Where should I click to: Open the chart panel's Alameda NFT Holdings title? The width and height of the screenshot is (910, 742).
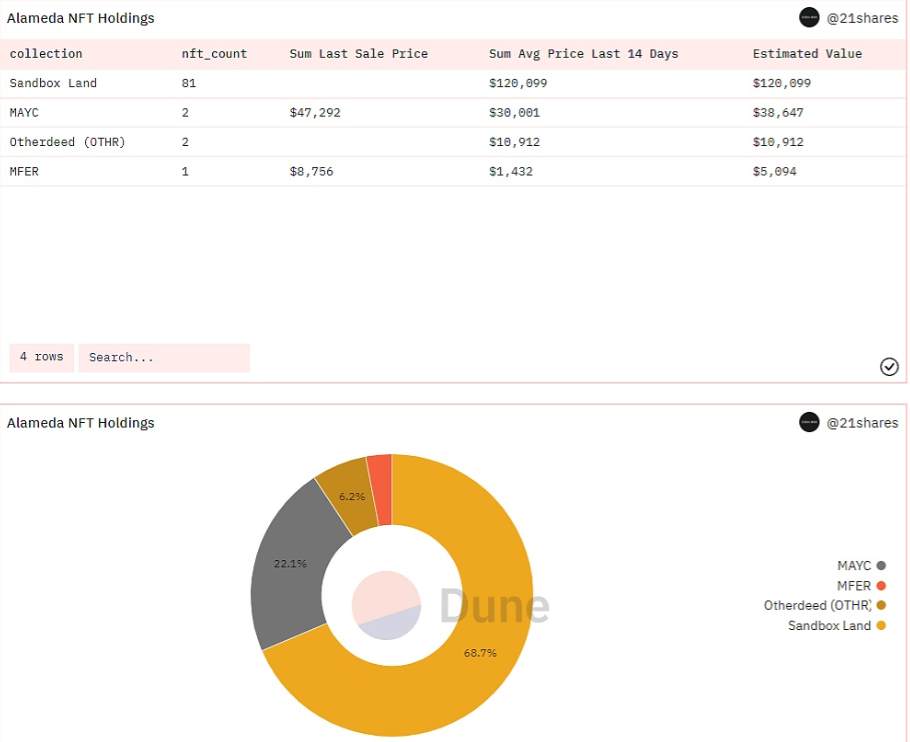coord(81,423)
